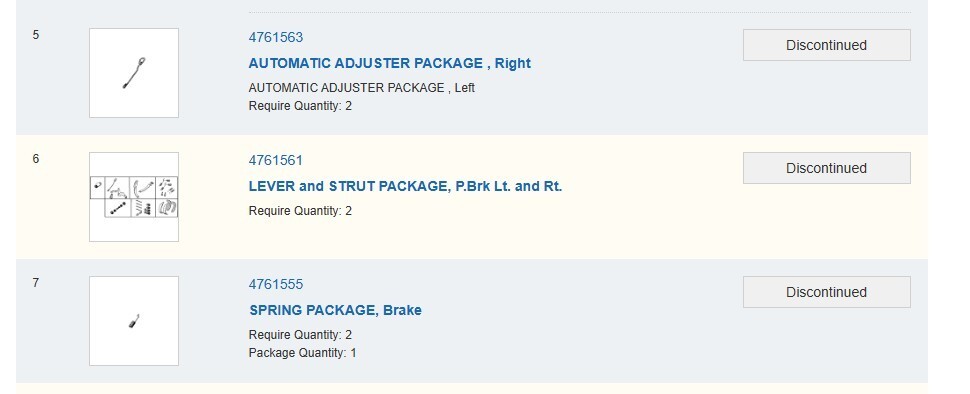Click the AUTOMATIC ADJUSTER PACKAGE , Left text

coord(362,88)
